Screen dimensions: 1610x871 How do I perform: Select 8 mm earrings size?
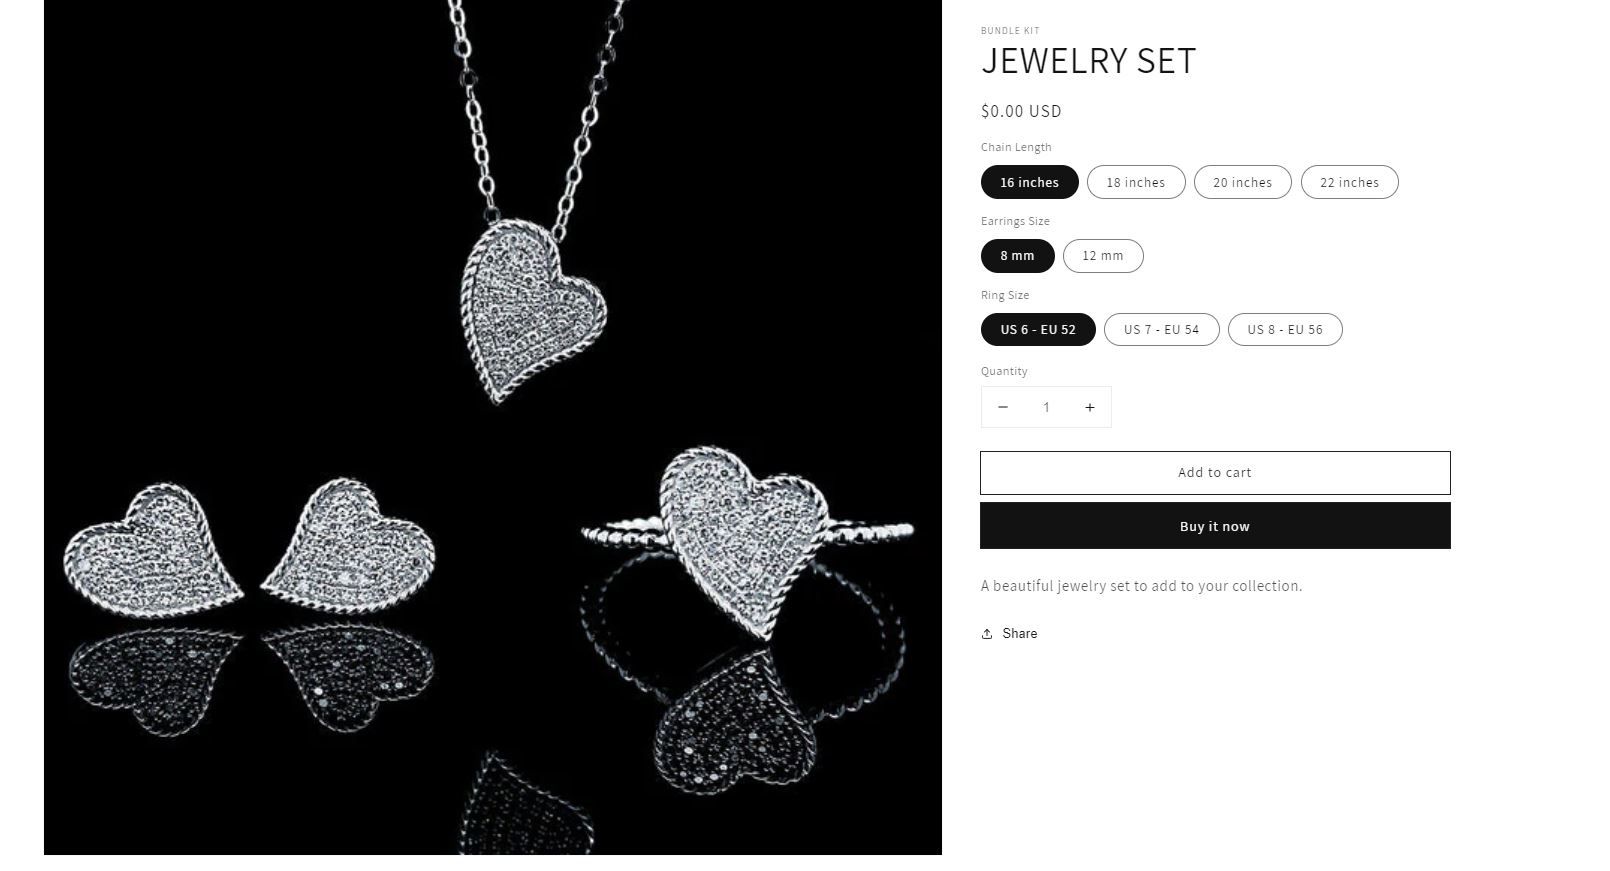point(1018,256)
